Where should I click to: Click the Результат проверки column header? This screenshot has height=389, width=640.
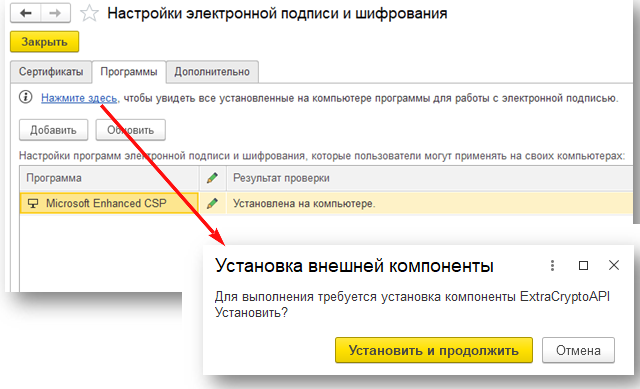coord(429,178)
